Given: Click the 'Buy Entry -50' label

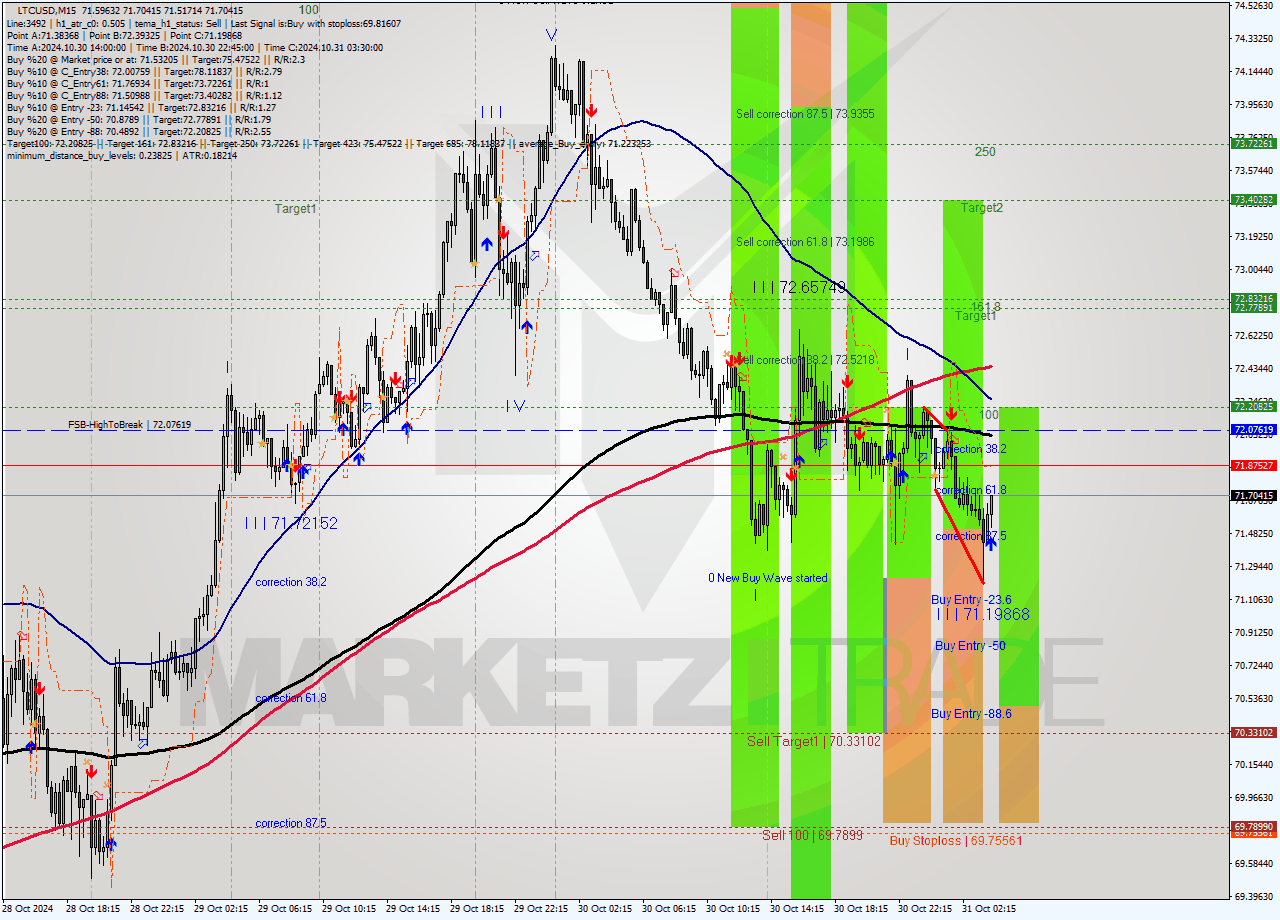Looking at the screenshot, I should click(970, 646).
